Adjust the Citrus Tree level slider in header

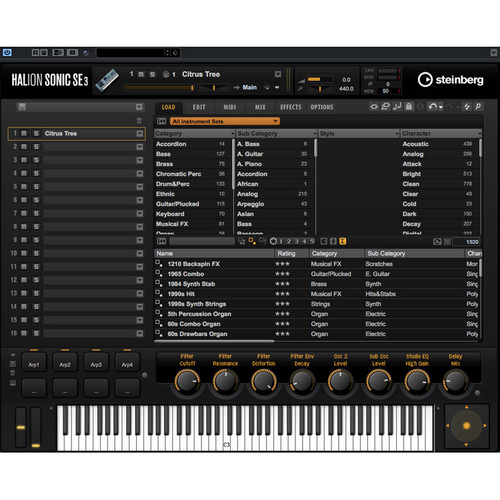(x=159, y=88)
